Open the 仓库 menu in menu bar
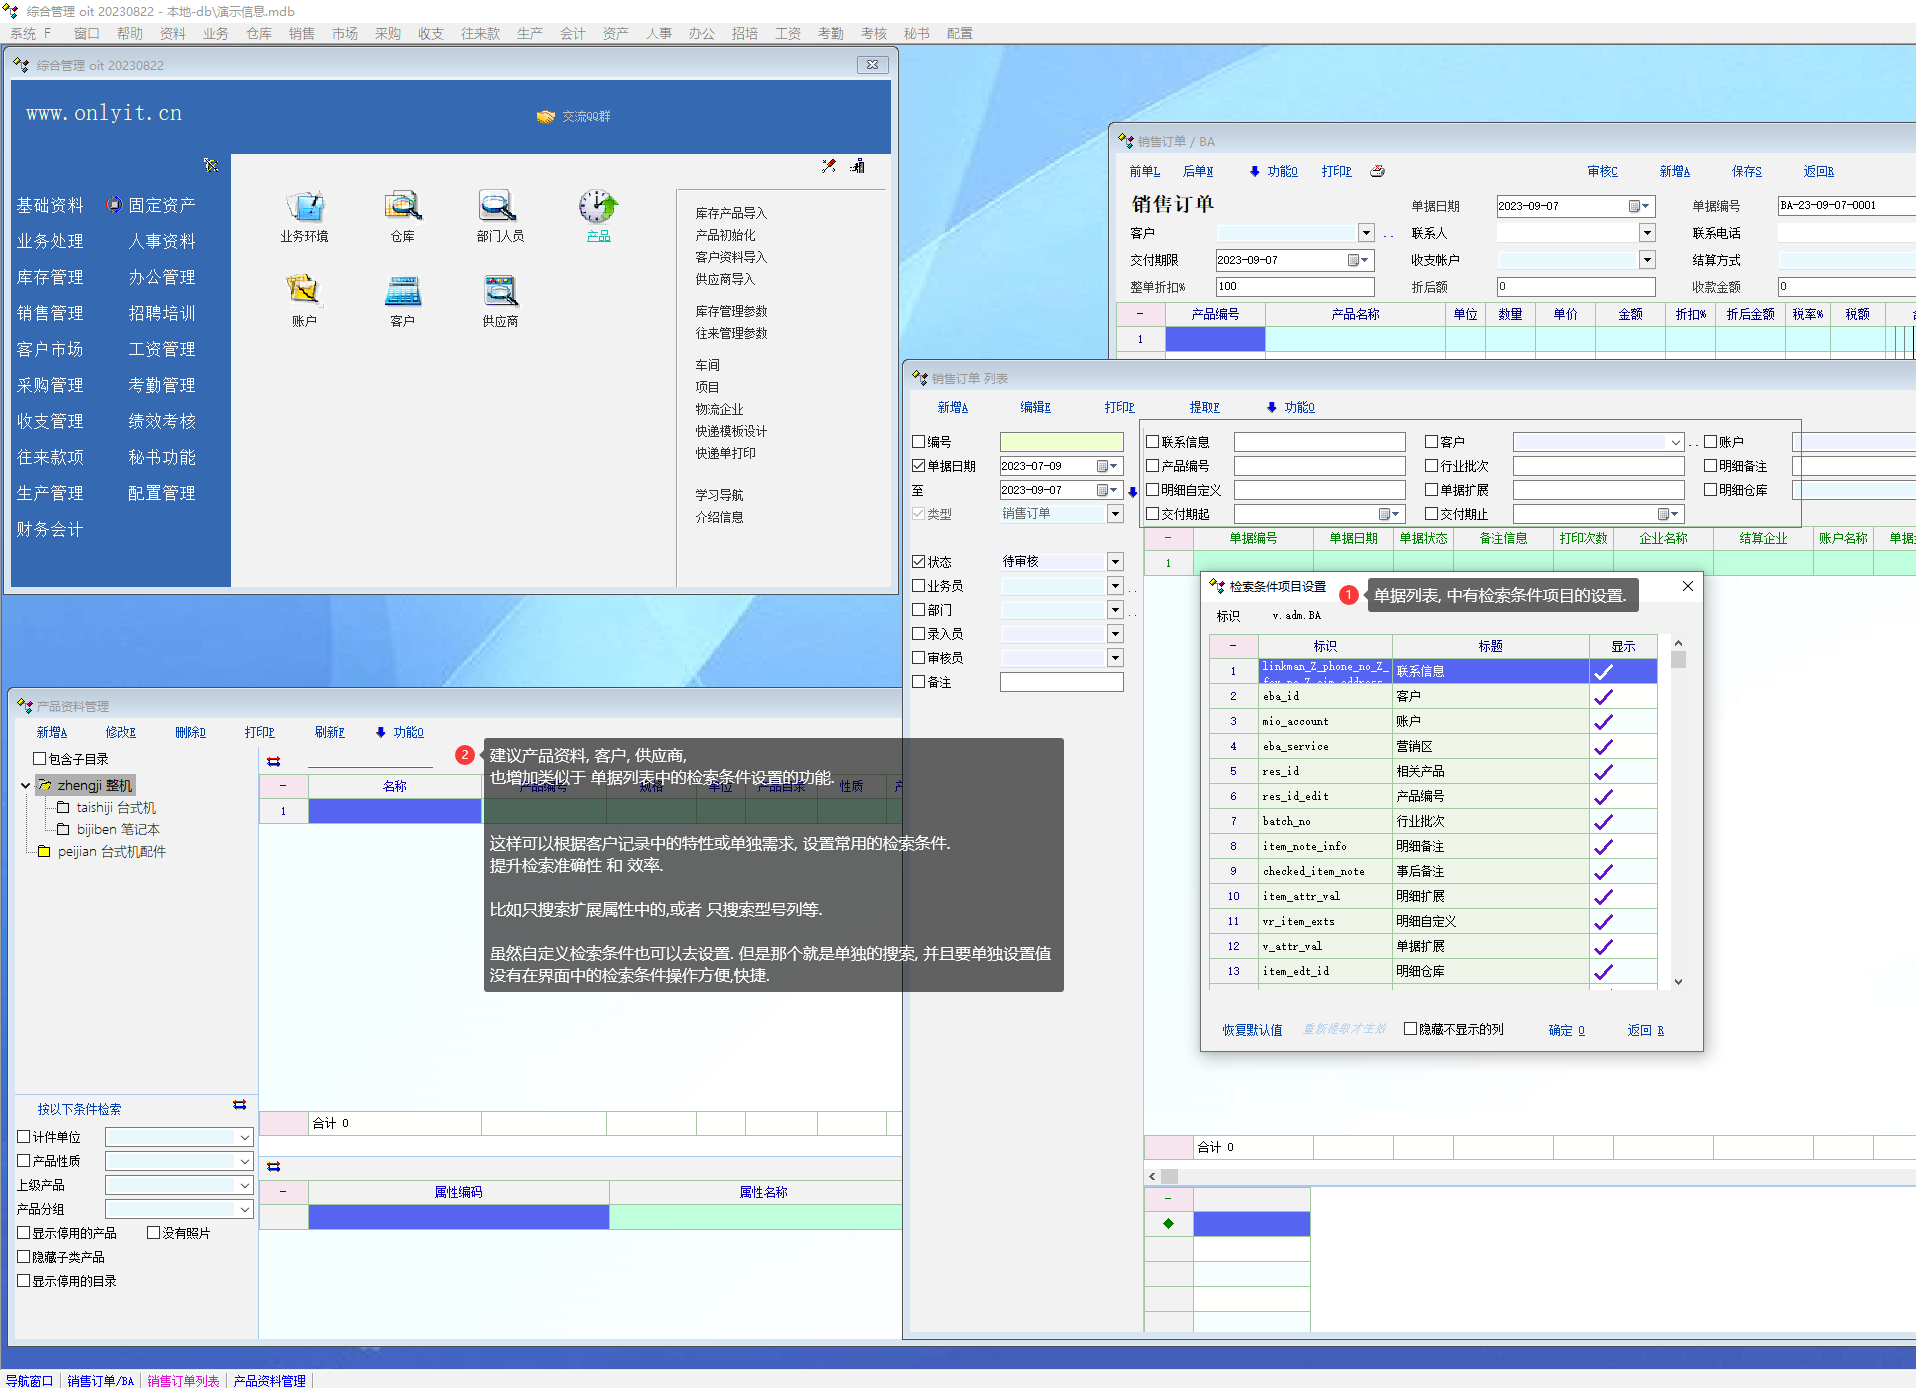 [259, 33]
